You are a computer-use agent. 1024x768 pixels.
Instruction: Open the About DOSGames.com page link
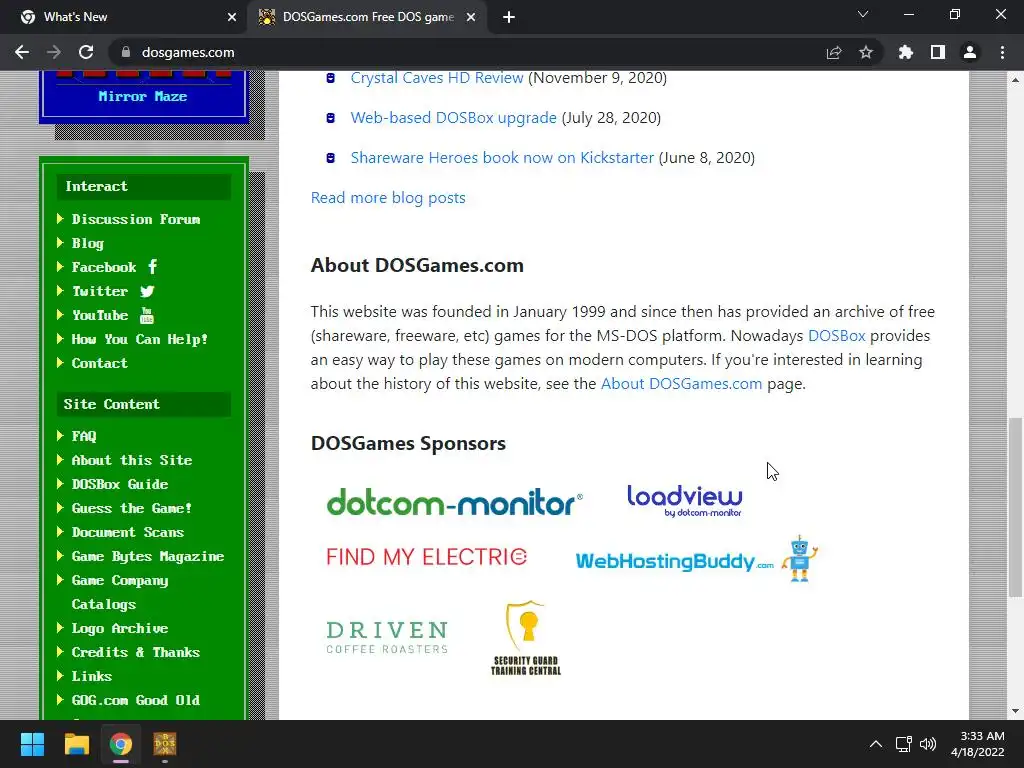681,383
